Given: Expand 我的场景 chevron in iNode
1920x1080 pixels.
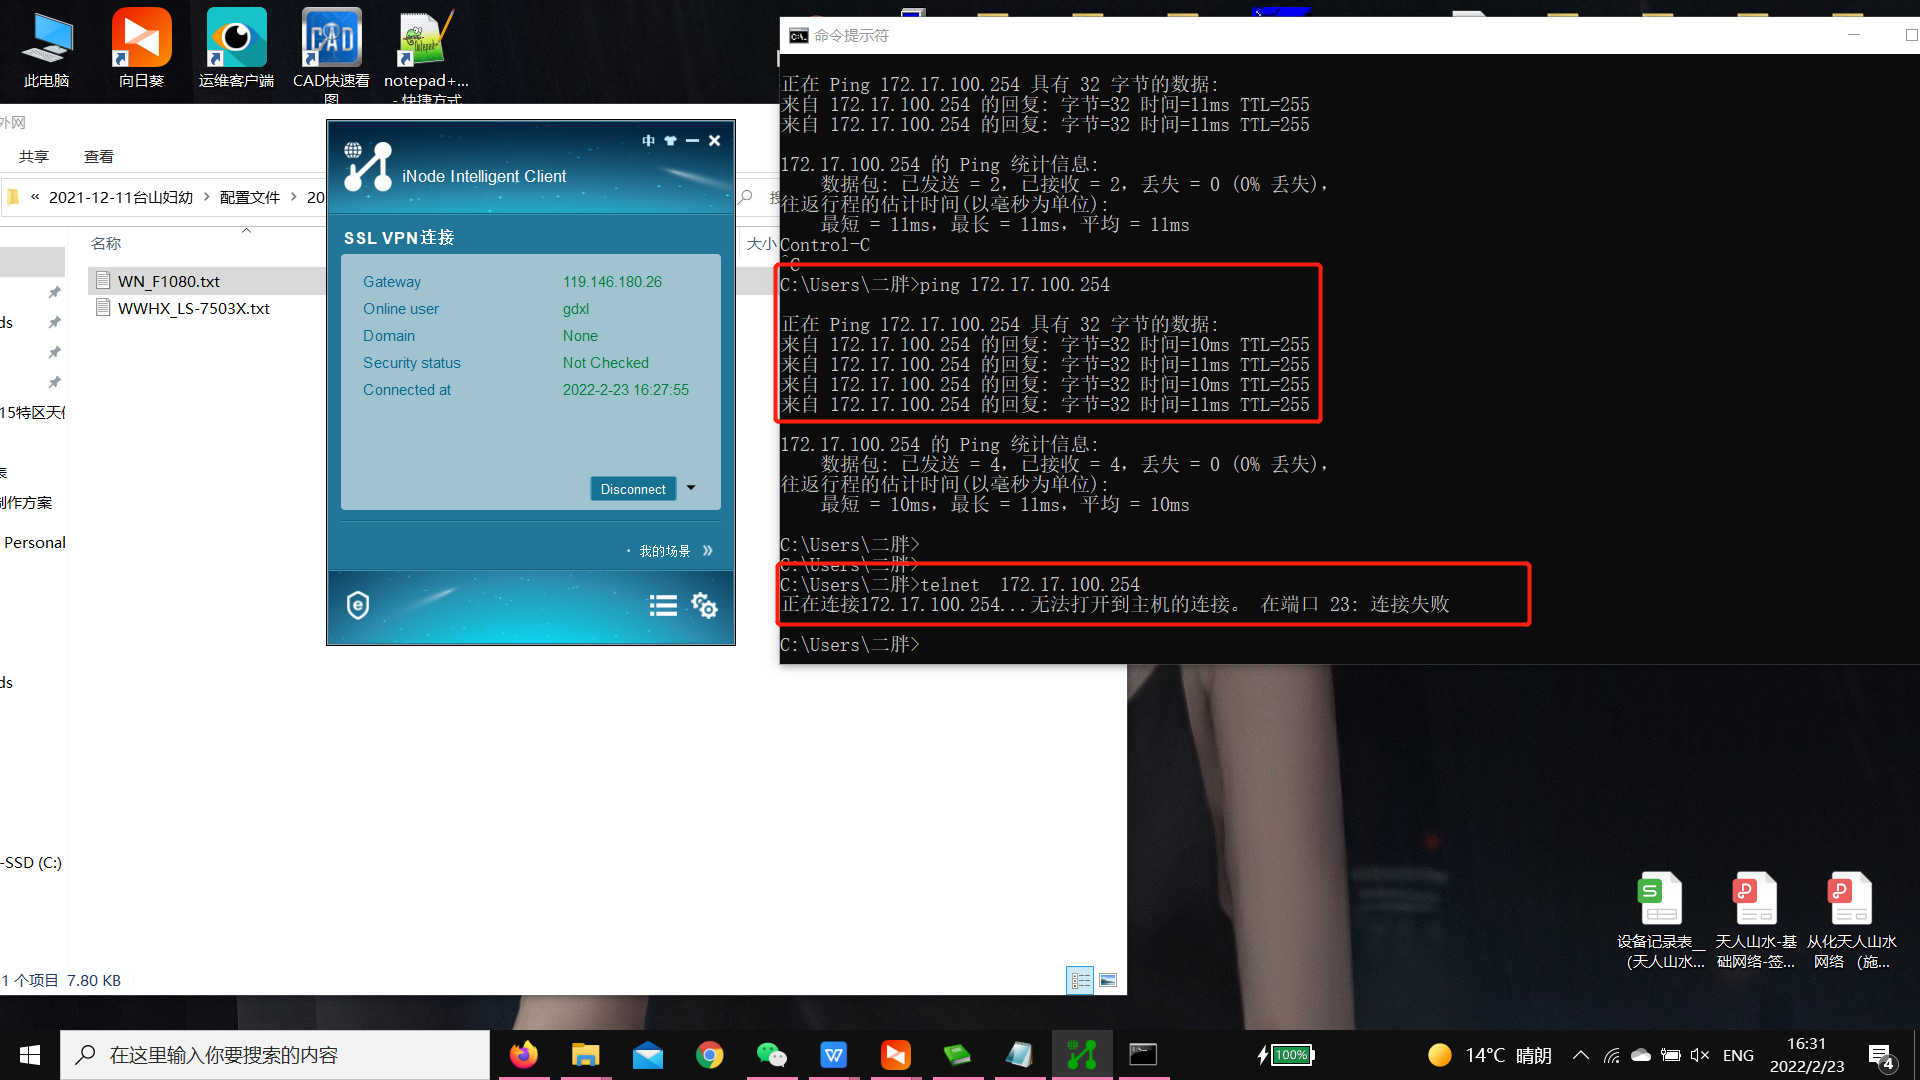Looking at the screenshot, I should (x=708, y=551).
